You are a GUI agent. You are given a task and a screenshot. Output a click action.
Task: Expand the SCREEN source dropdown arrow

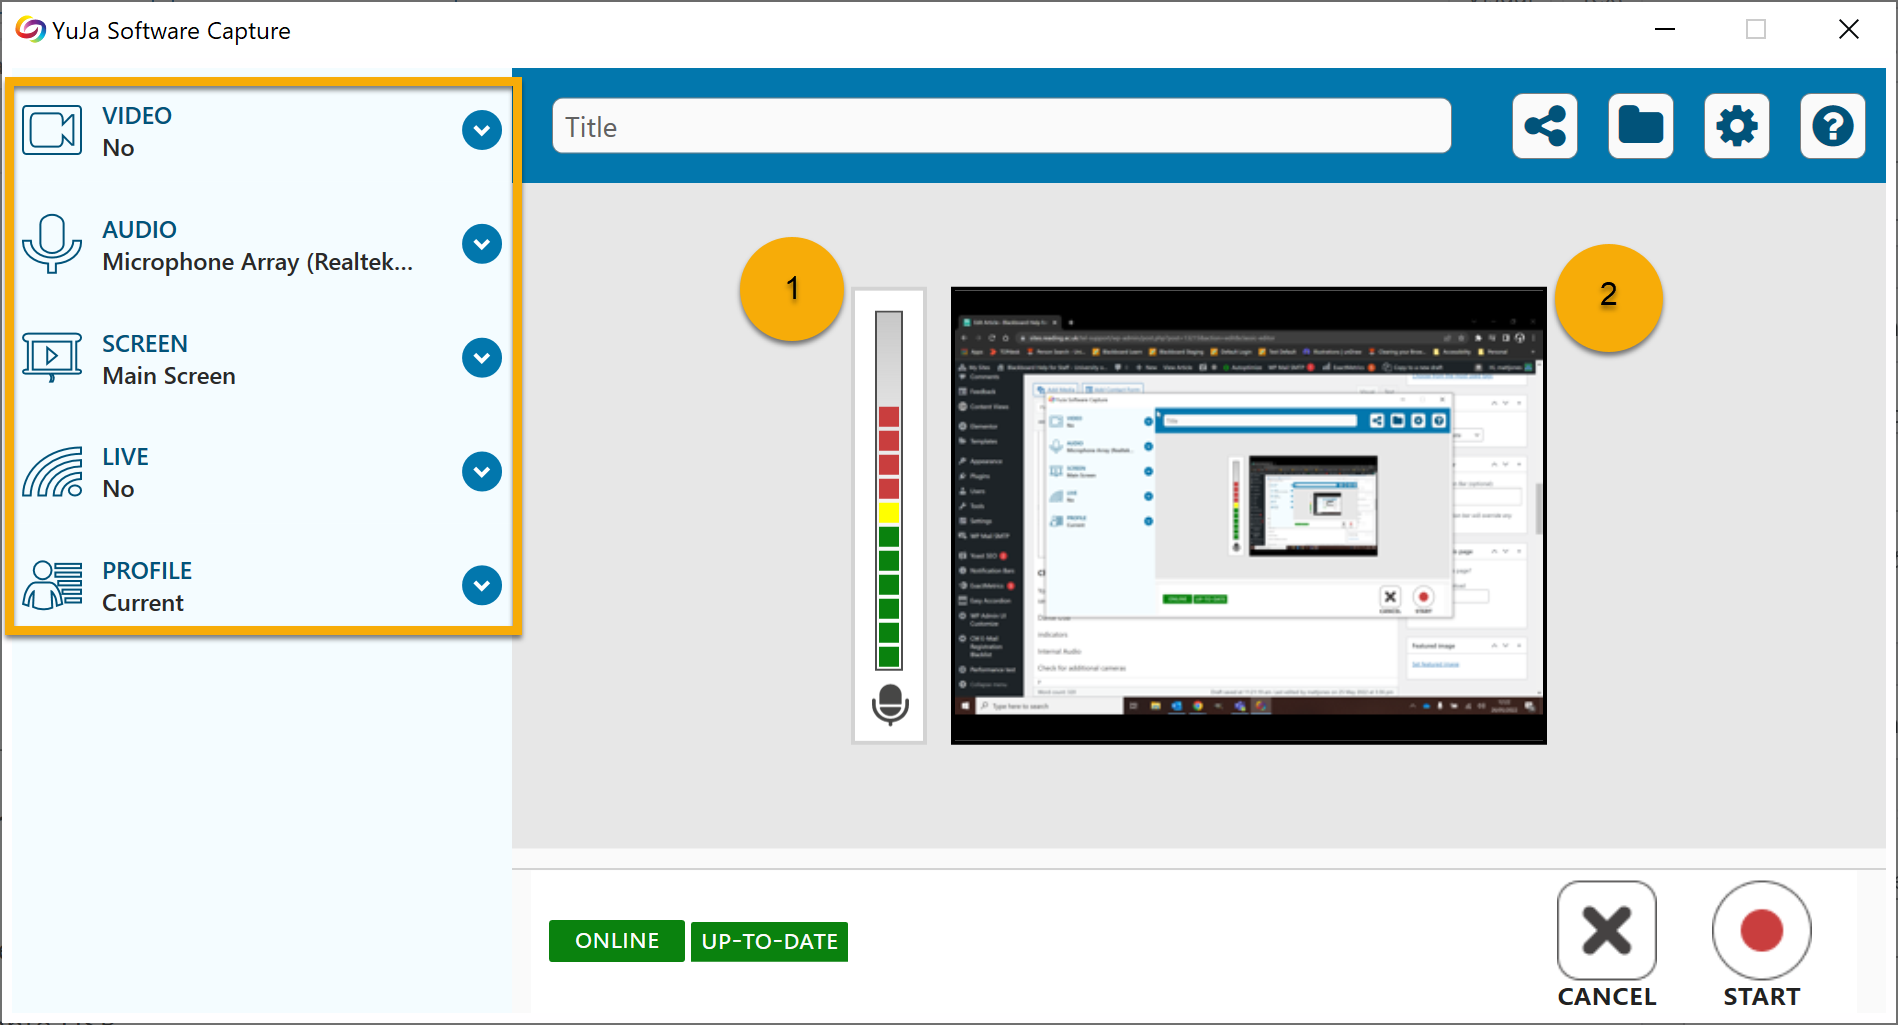[x=482, y=358]
